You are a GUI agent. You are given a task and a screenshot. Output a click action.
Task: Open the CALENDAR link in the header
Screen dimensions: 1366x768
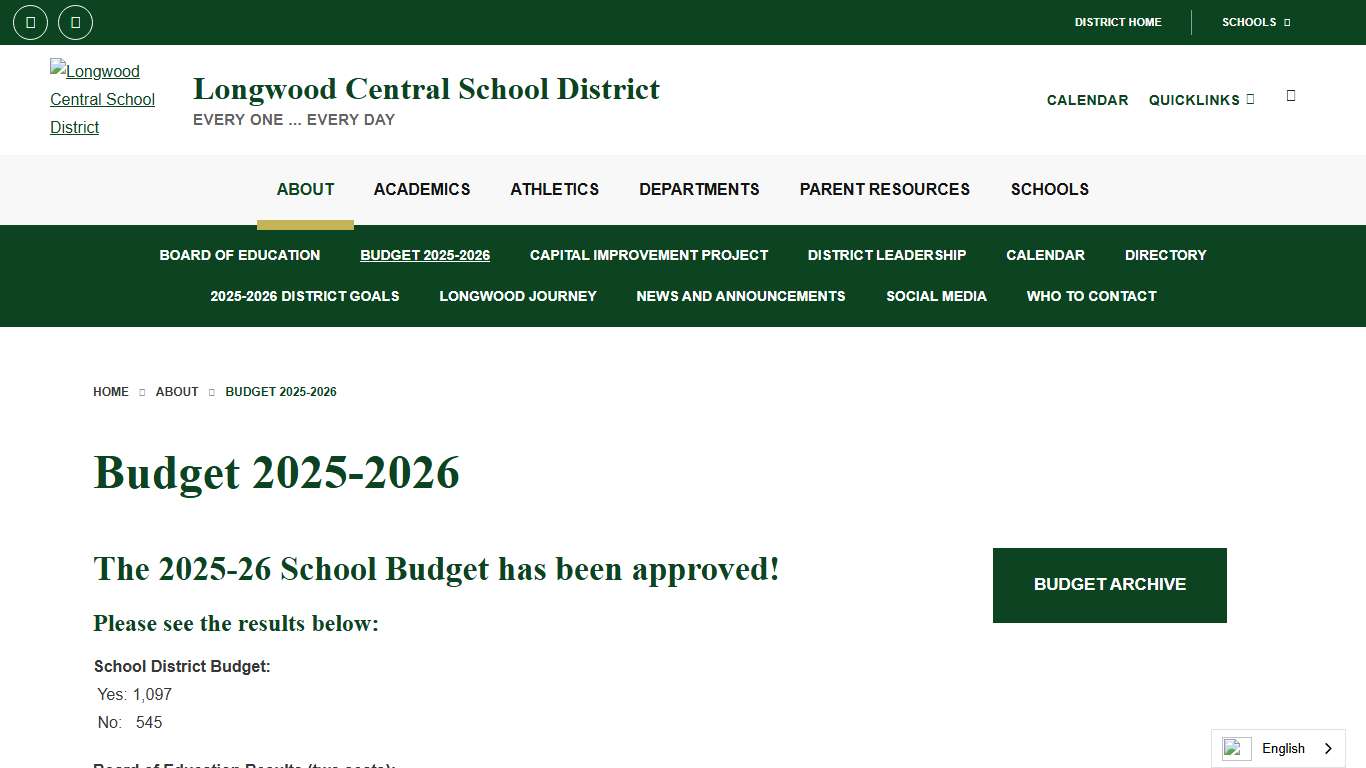point(1087,100)
